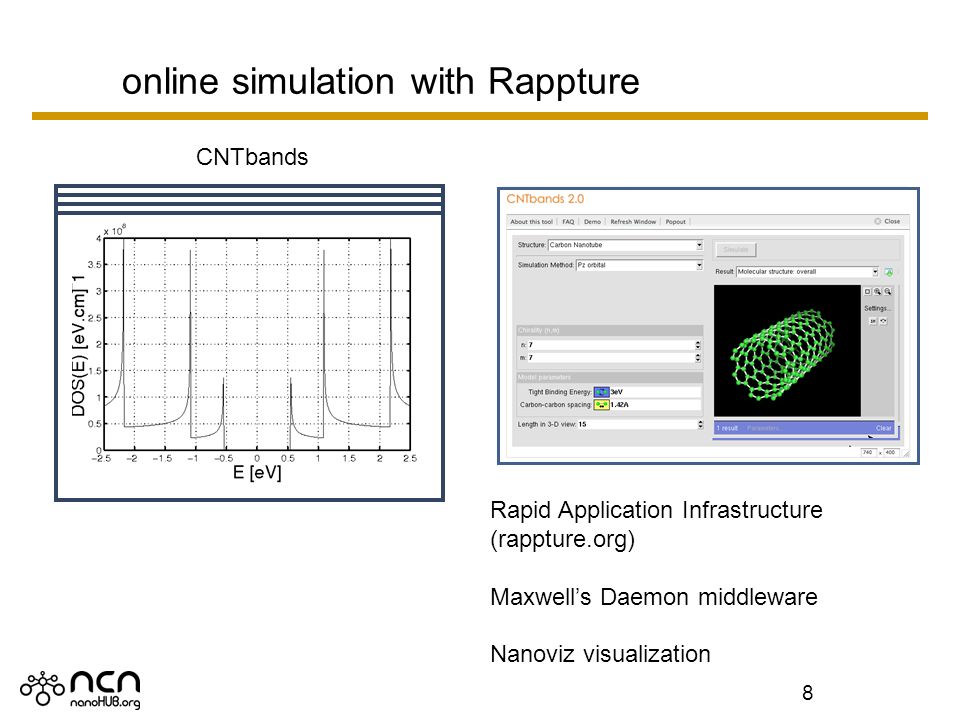Click the window height field showing 400
The width and height of the screenshot is (960, 720).
[x=890, y=452]
